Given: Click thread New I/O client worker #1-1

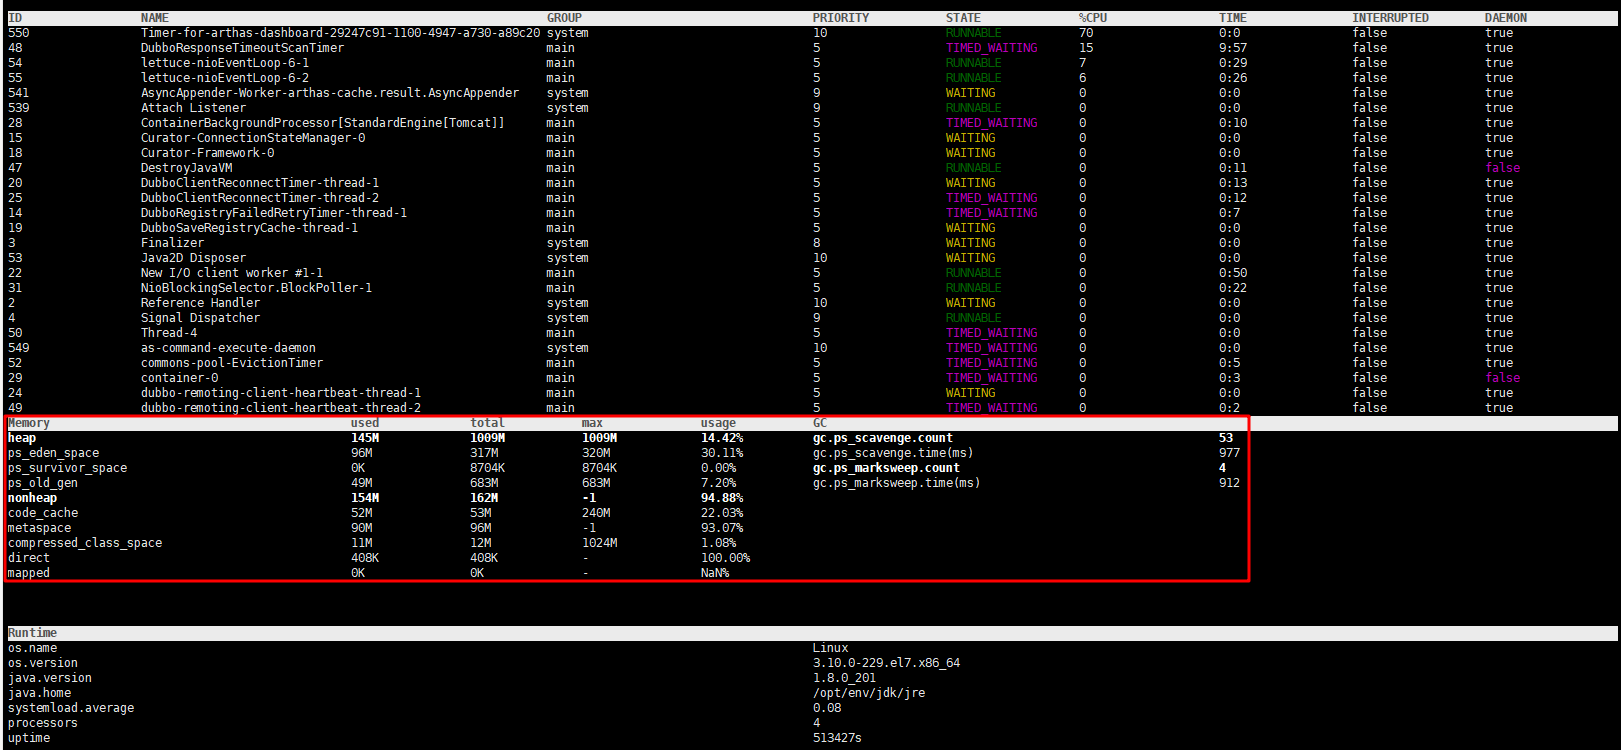Looking at the screenshot, I should [232, 273].
